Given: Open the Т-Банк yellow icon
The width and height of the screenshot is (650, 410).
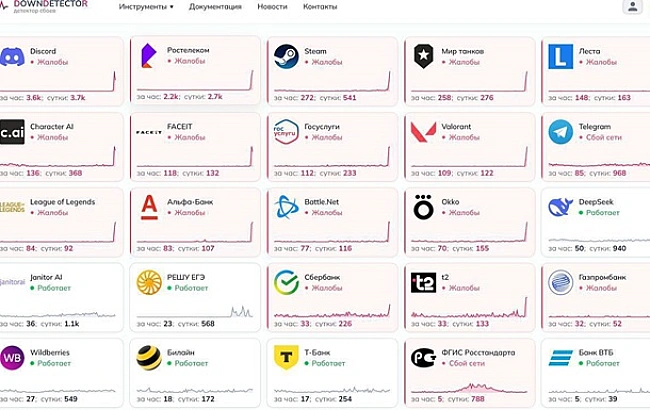Looking at the screenshot, I should 287,357.
